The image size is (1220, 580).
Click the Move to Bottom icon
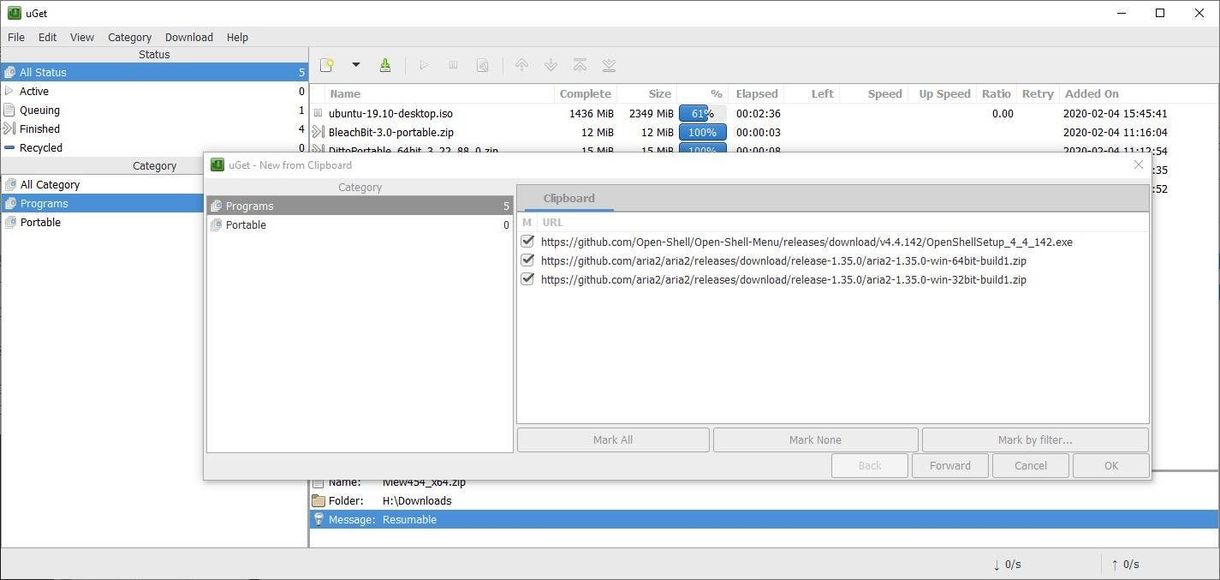click(608, 65)
